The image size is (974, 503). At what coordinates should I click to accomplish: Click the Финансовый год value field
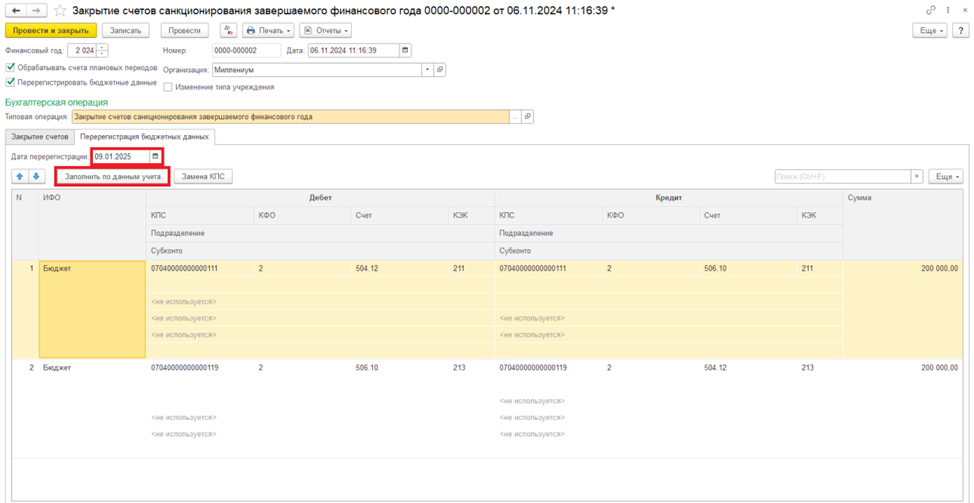click(82, 50)
